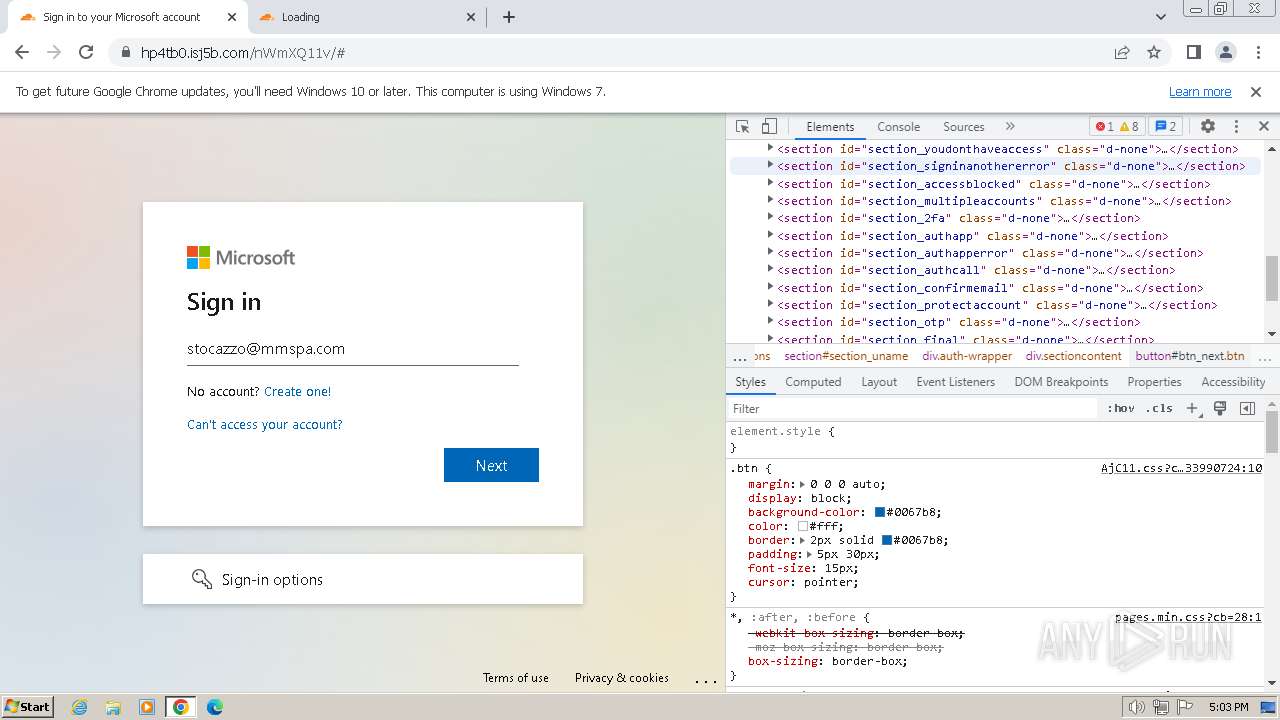
Task: Click the Terms of use link
Action: coord(516,678)
